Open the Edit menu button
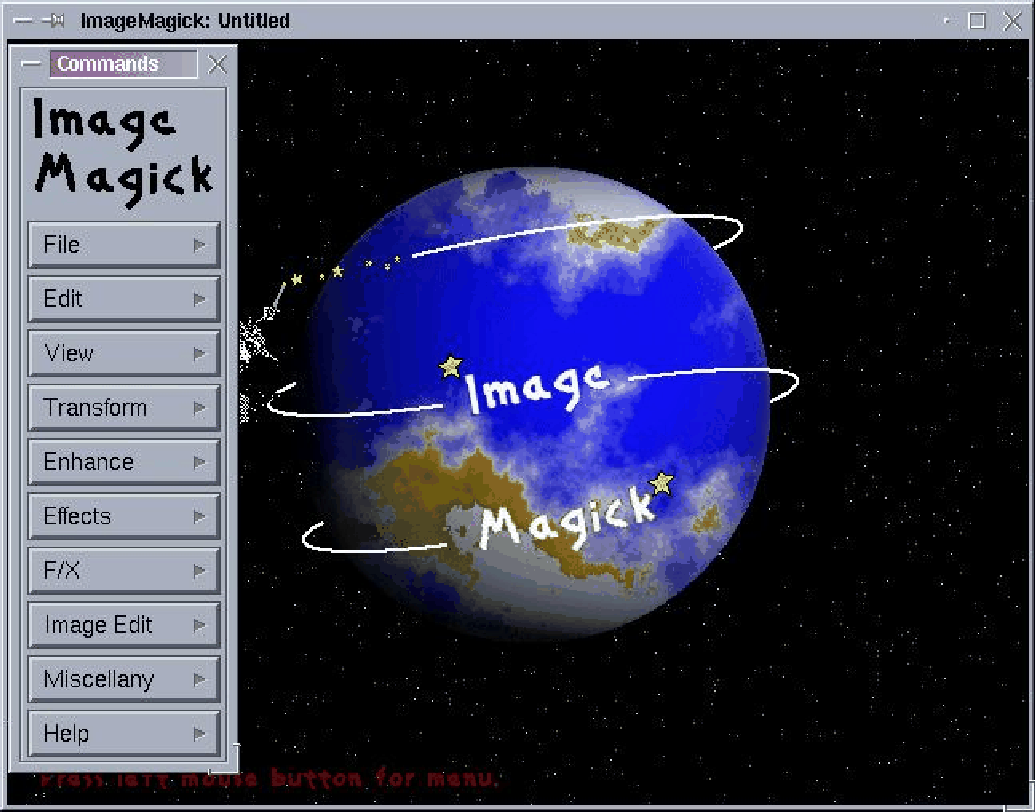This screenshot has height=812, width=1035. tap(124, 299)
